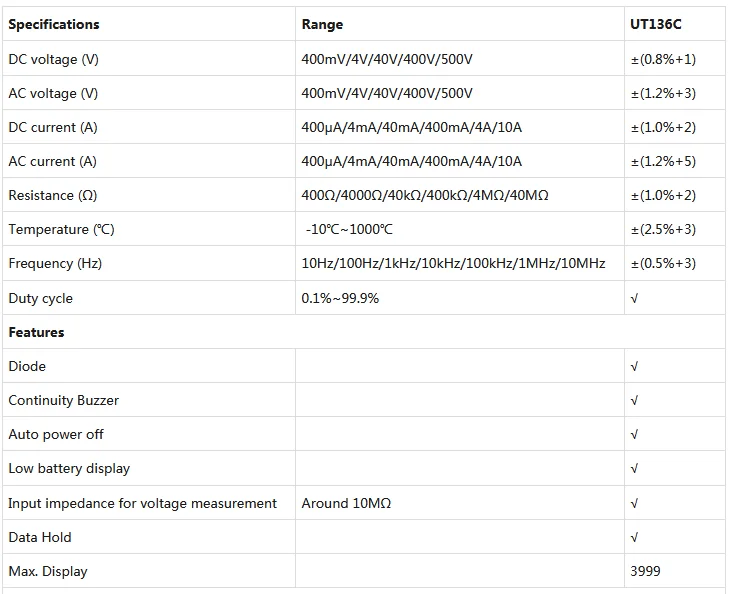
Task: Click the Data Hold checkmark
Action: point(634,537)
